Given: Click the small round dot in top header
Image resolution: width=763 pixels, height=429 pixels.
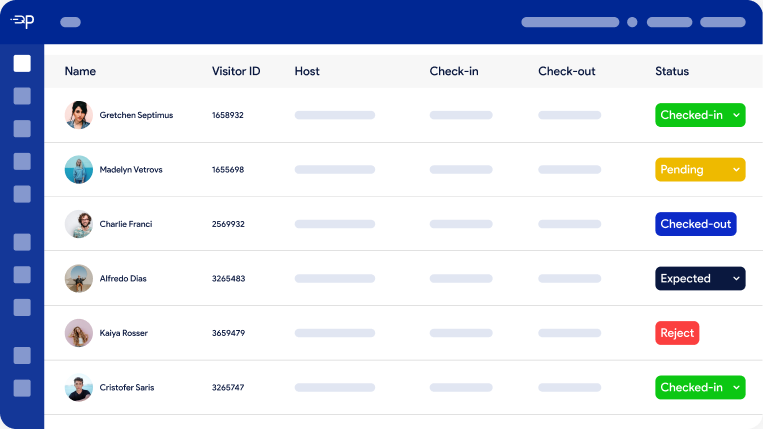Looking at the screenshot, I should tap(632, 22).
